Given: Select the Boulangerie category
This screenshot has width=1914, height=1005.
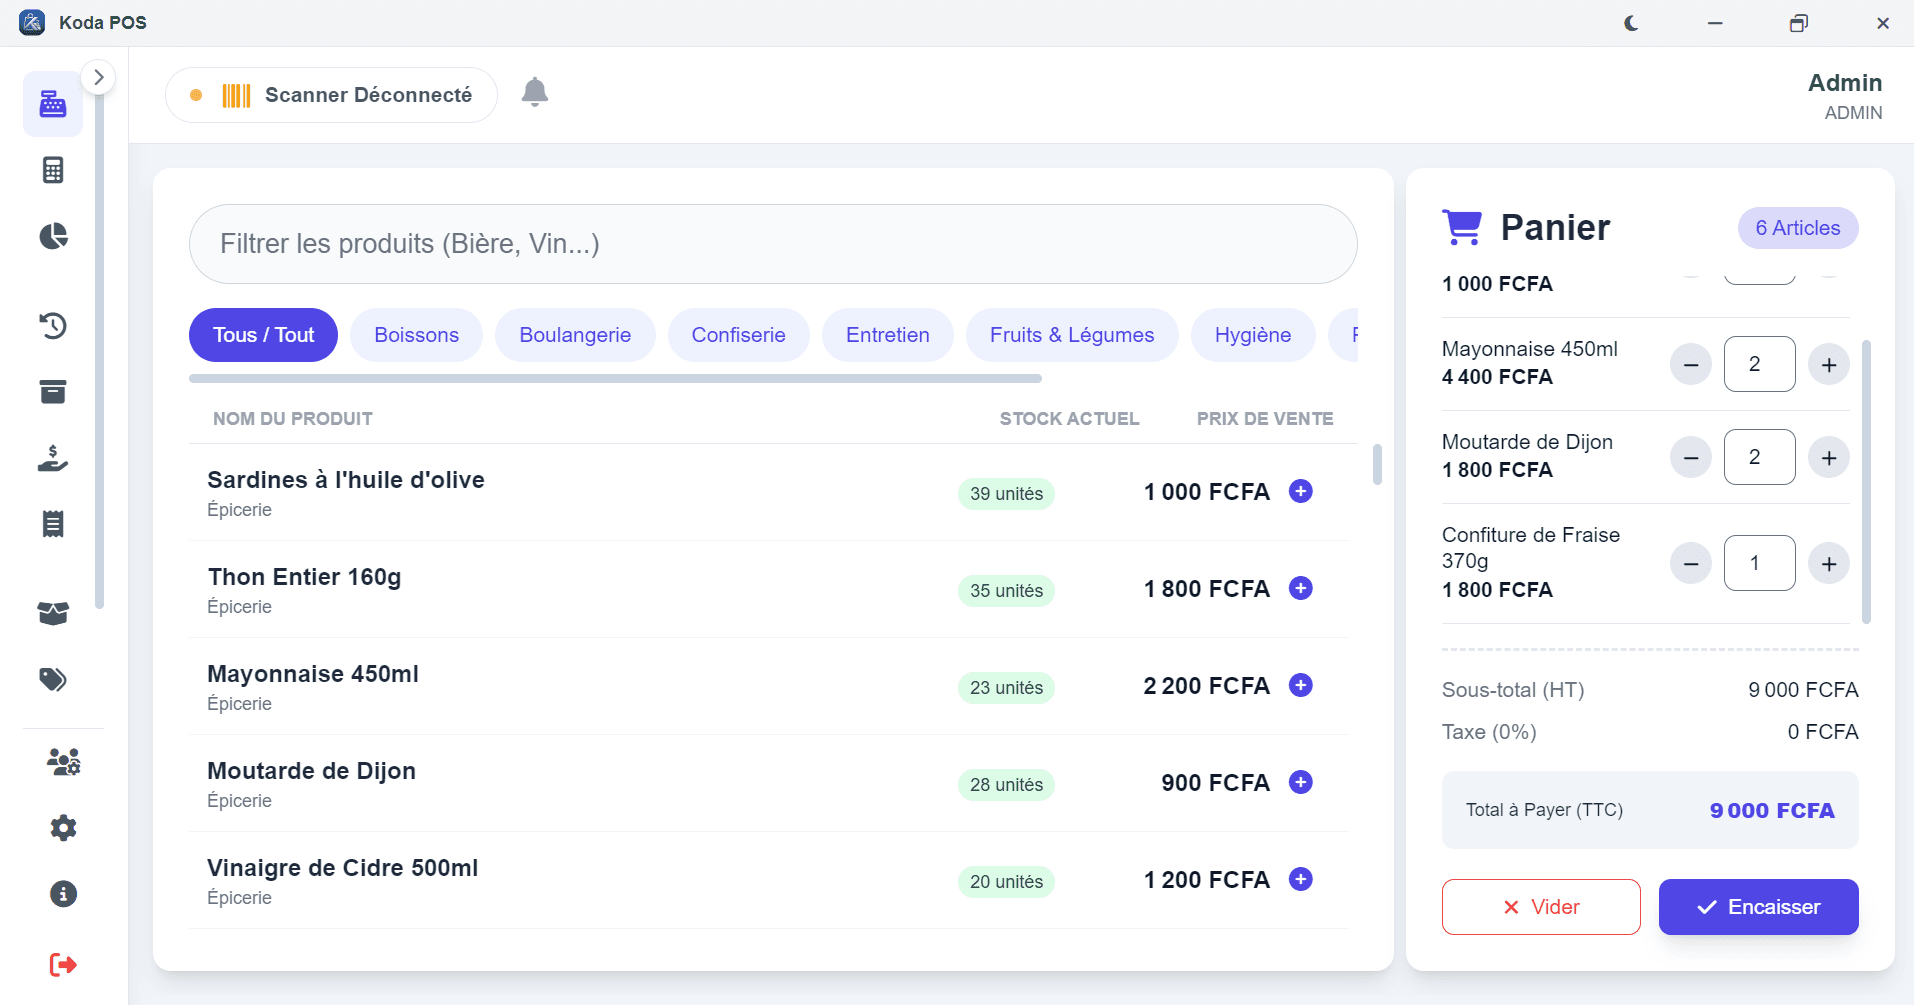Looking at the screenshot, I should point(575,335).
